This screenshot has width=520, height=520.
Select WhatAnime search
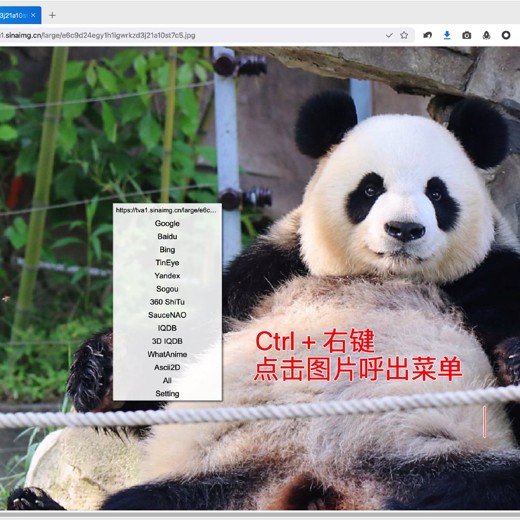[x=167, y=354]
